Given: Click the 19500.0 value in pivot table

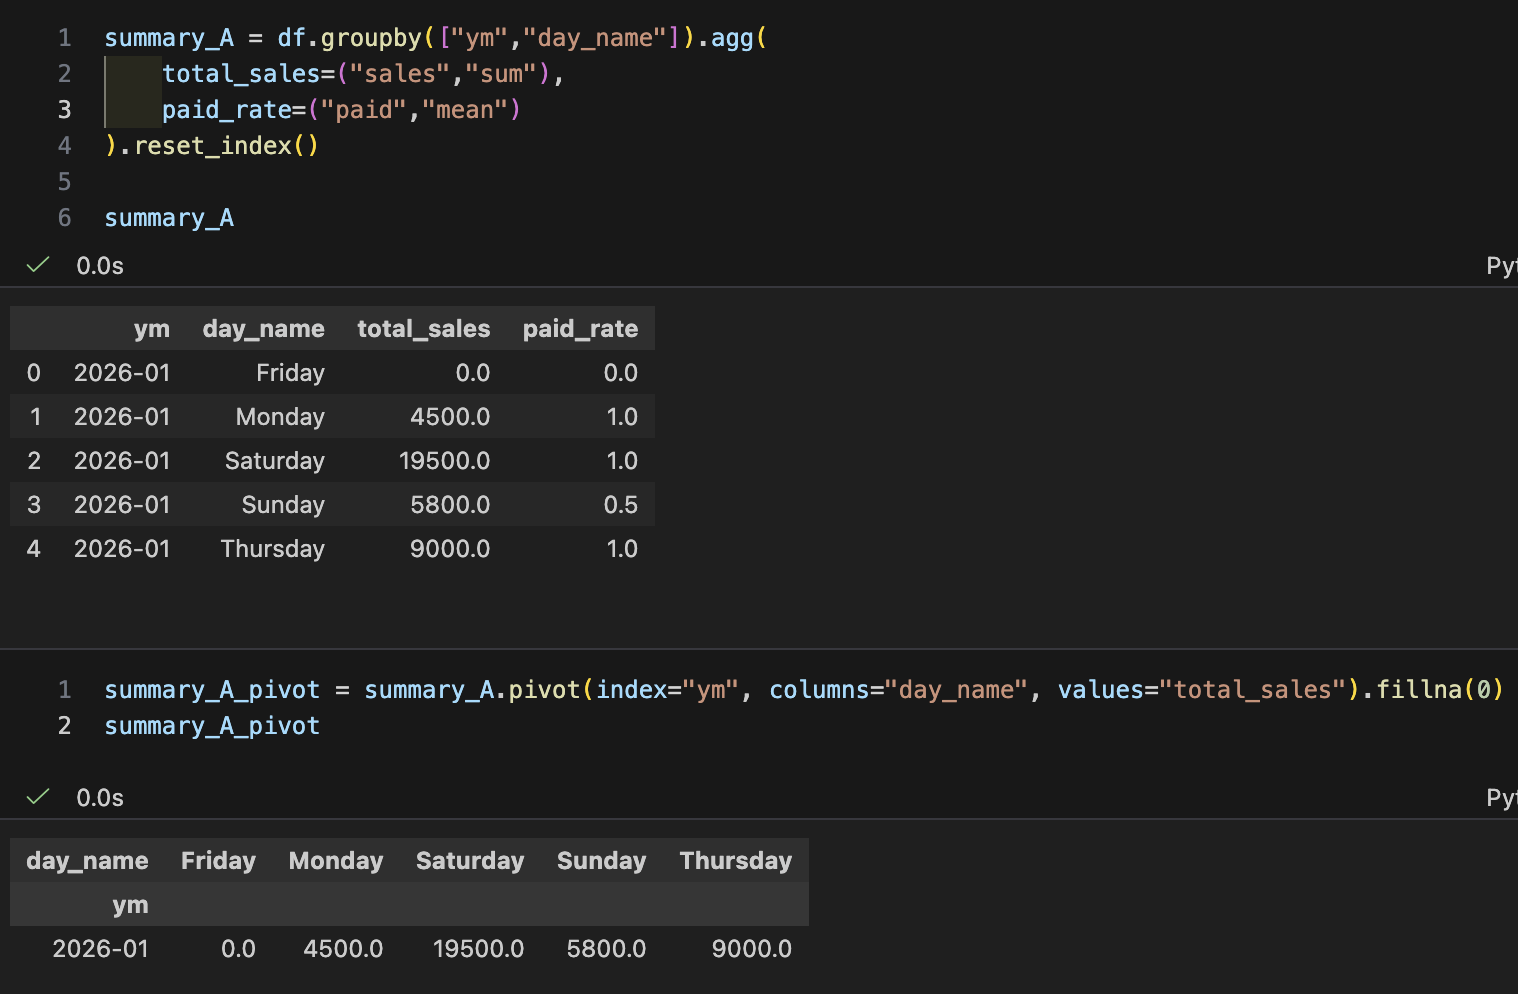Looking at the screenshot, I should [x=478, y=949].
